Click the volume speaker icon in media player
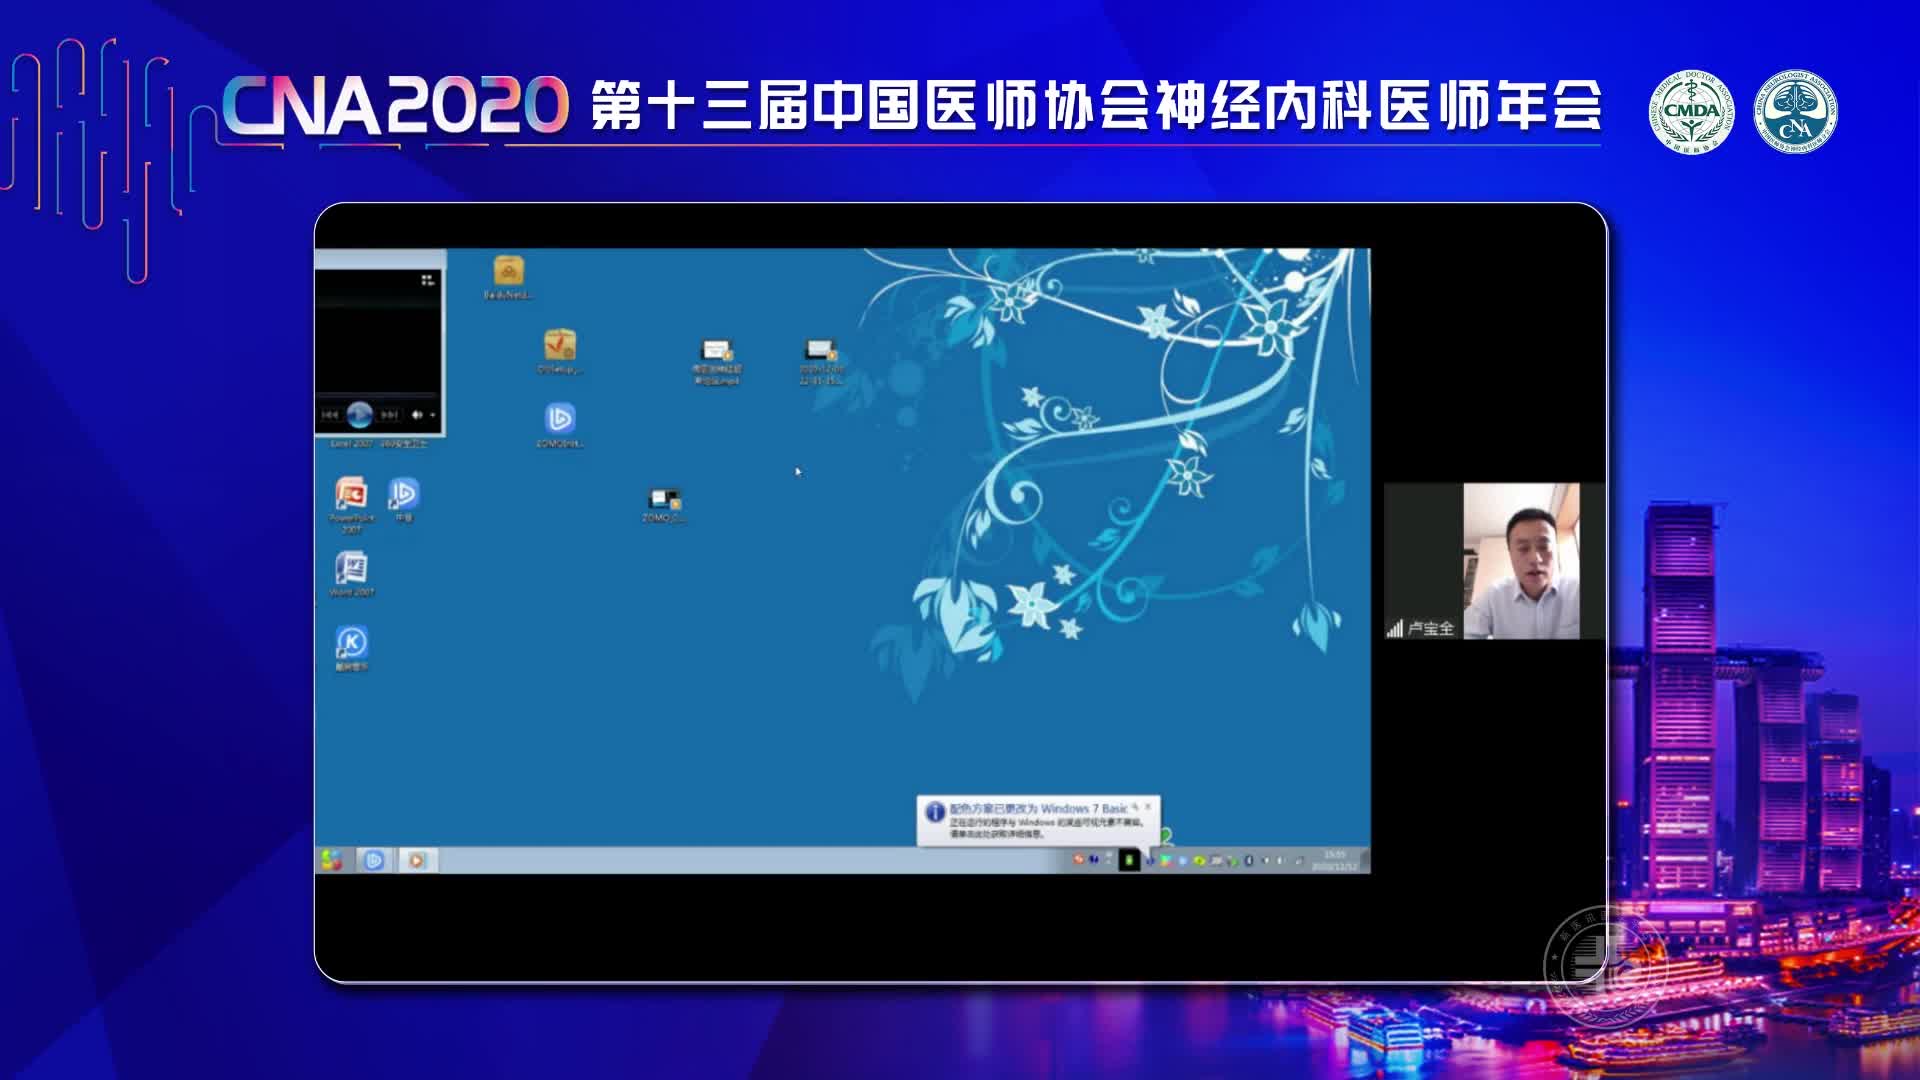1920x1080 pixels. [417, 414]
